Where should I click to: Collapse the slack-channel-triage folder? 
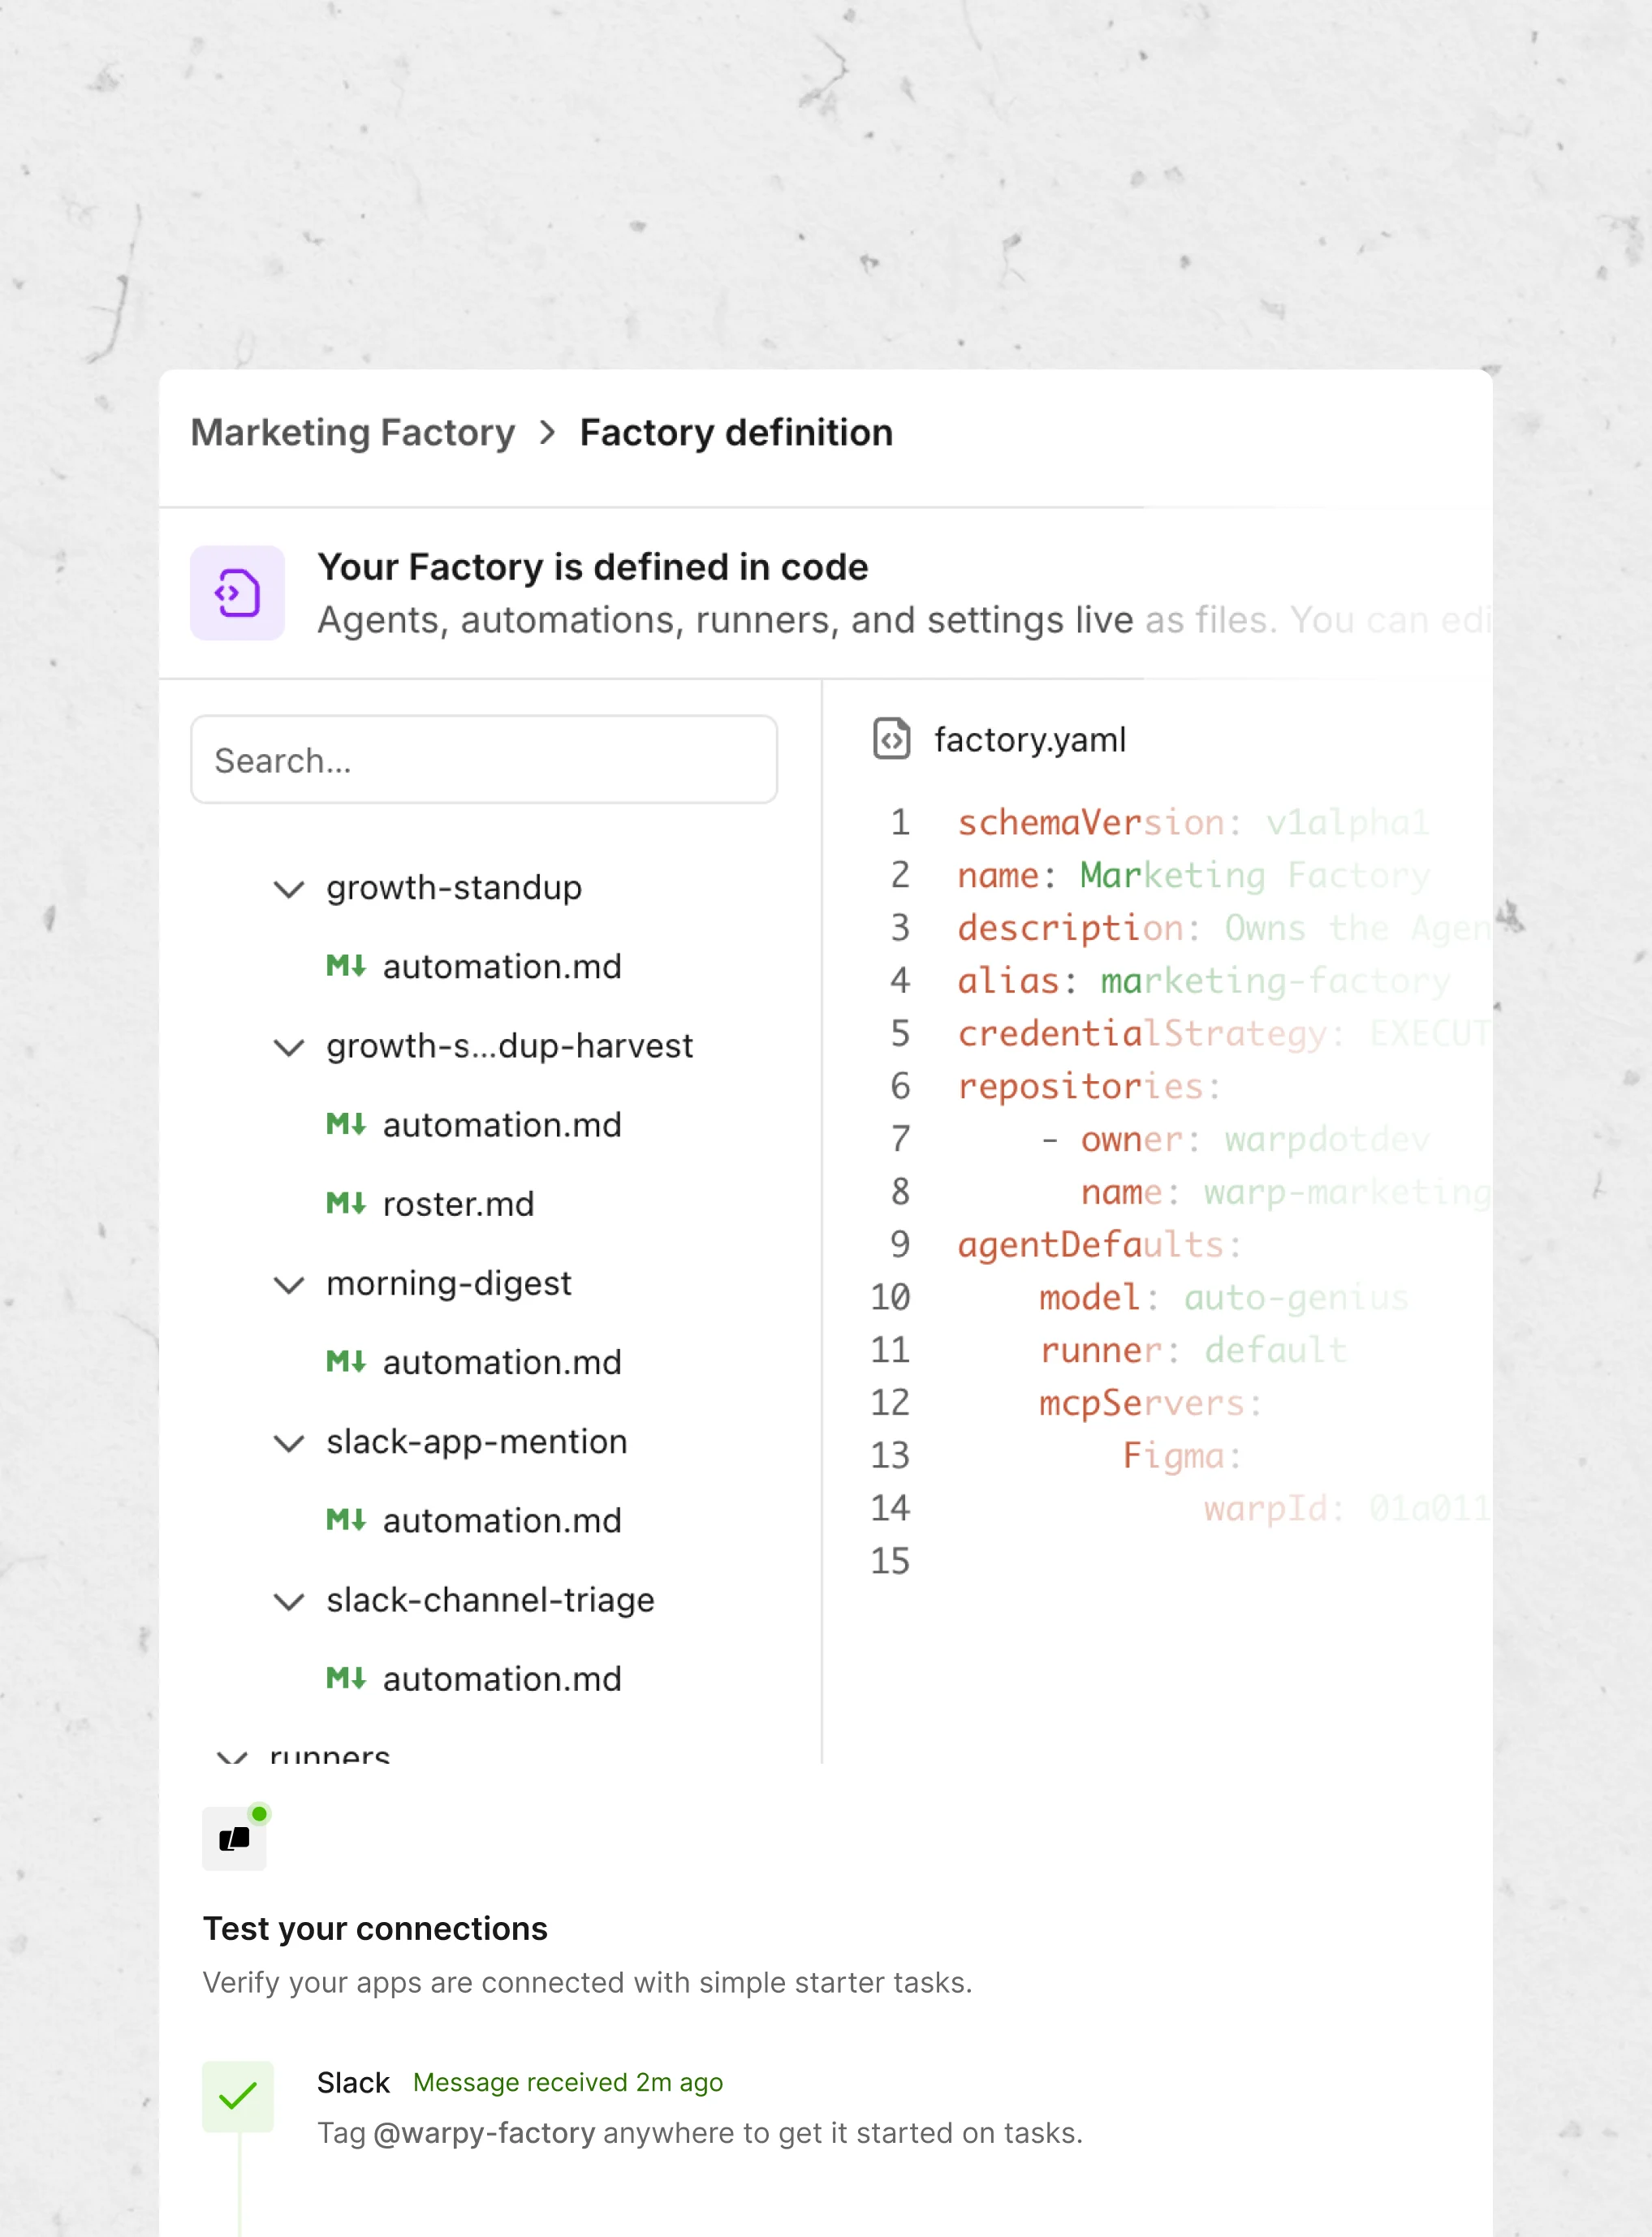coord(289,1601)
